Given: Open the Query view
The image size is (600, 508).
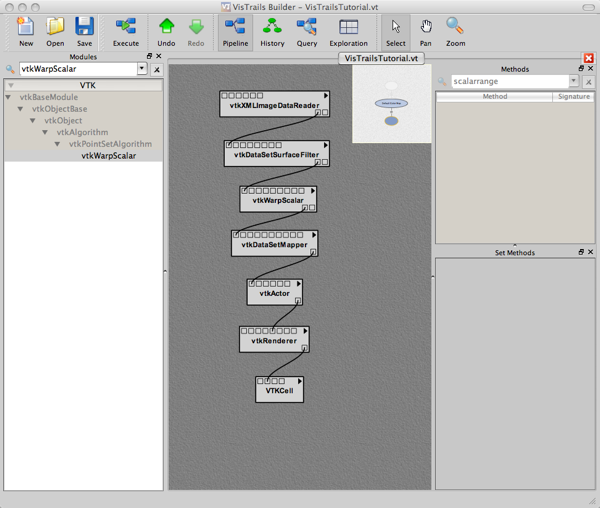Looking at the screenshot, I should coord(307,32).
